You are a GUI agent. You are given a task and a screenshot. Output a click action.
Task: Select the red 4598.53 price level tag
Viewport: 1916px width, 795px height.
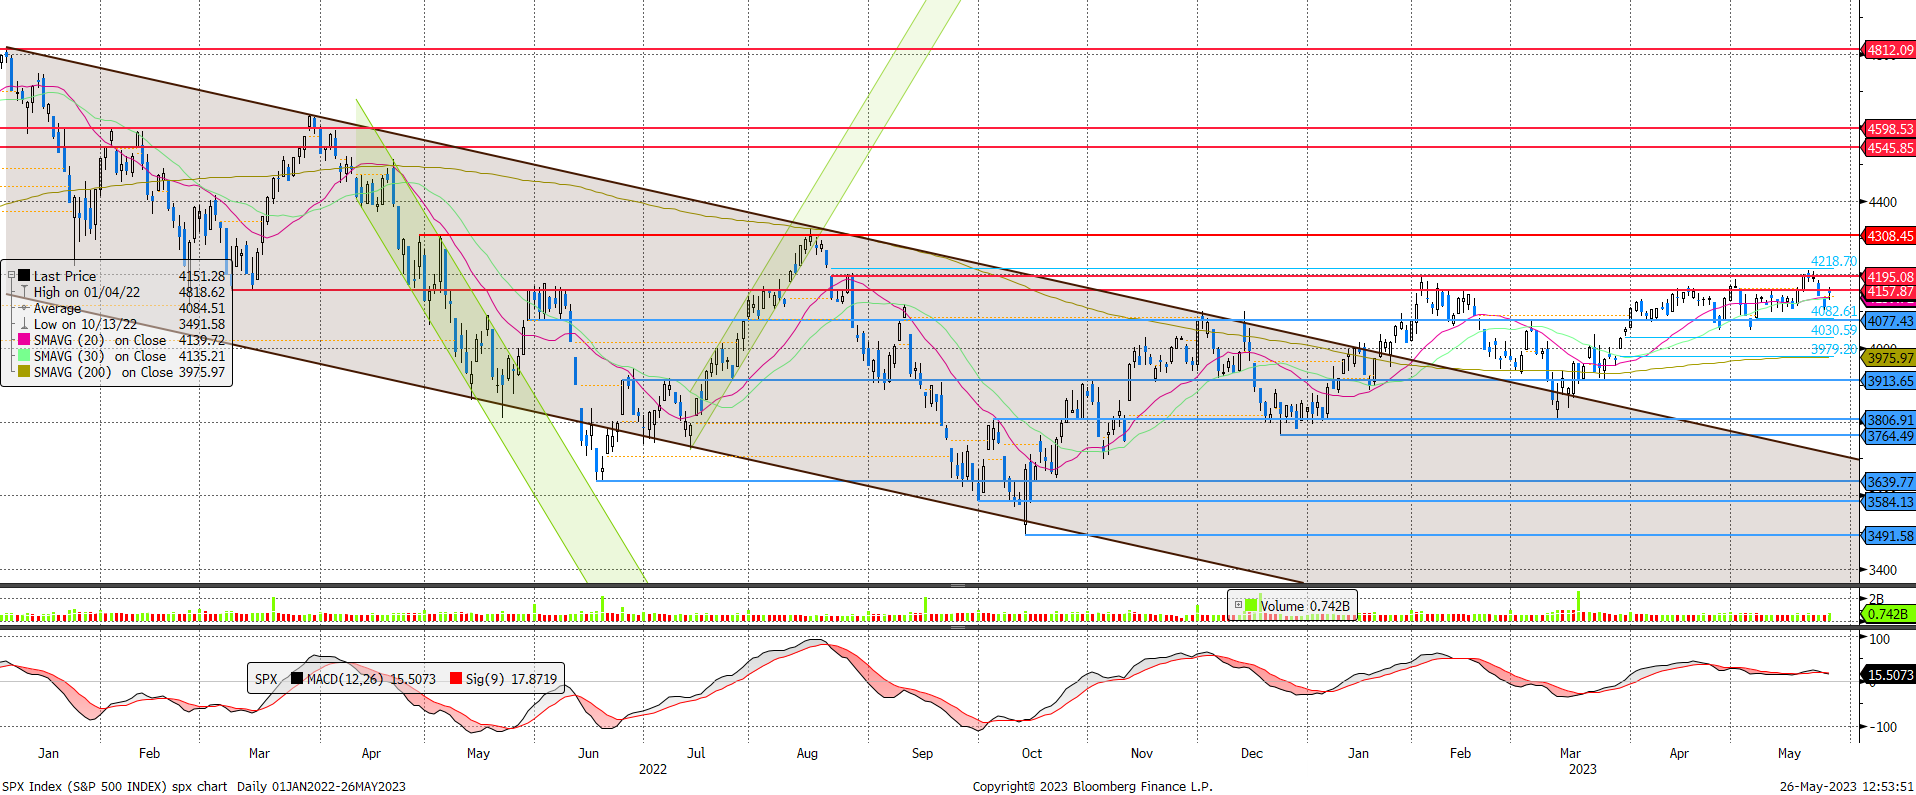(1888, 129)
